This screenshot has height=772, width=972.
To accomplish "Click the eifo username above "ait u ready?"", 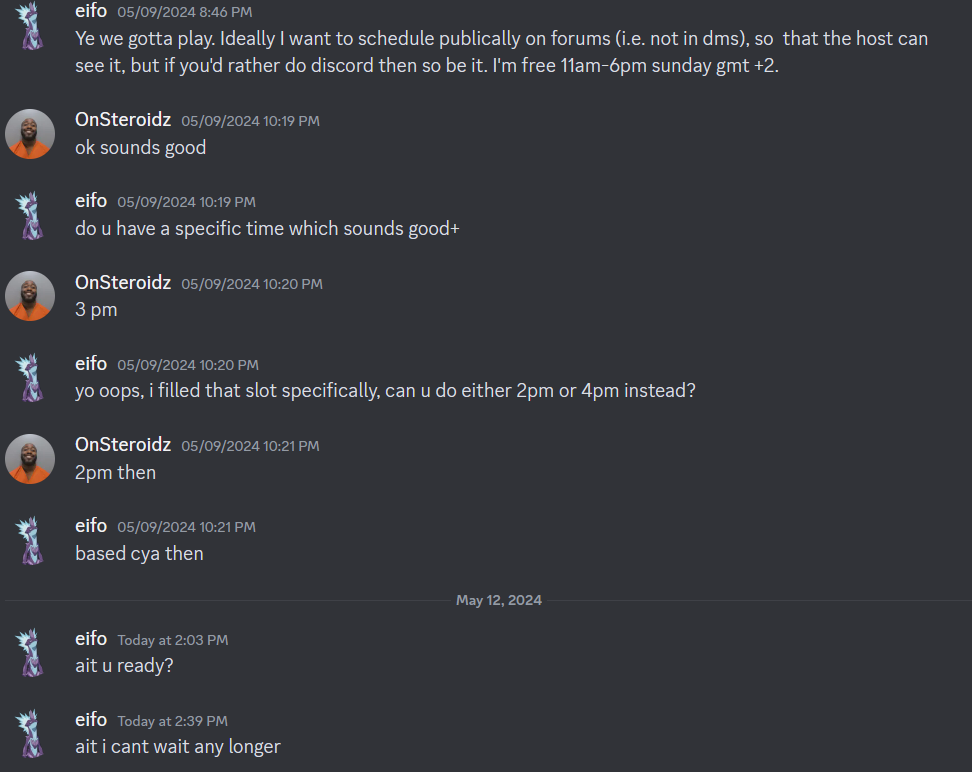I will pyautogui.click(x=91, y=639).
